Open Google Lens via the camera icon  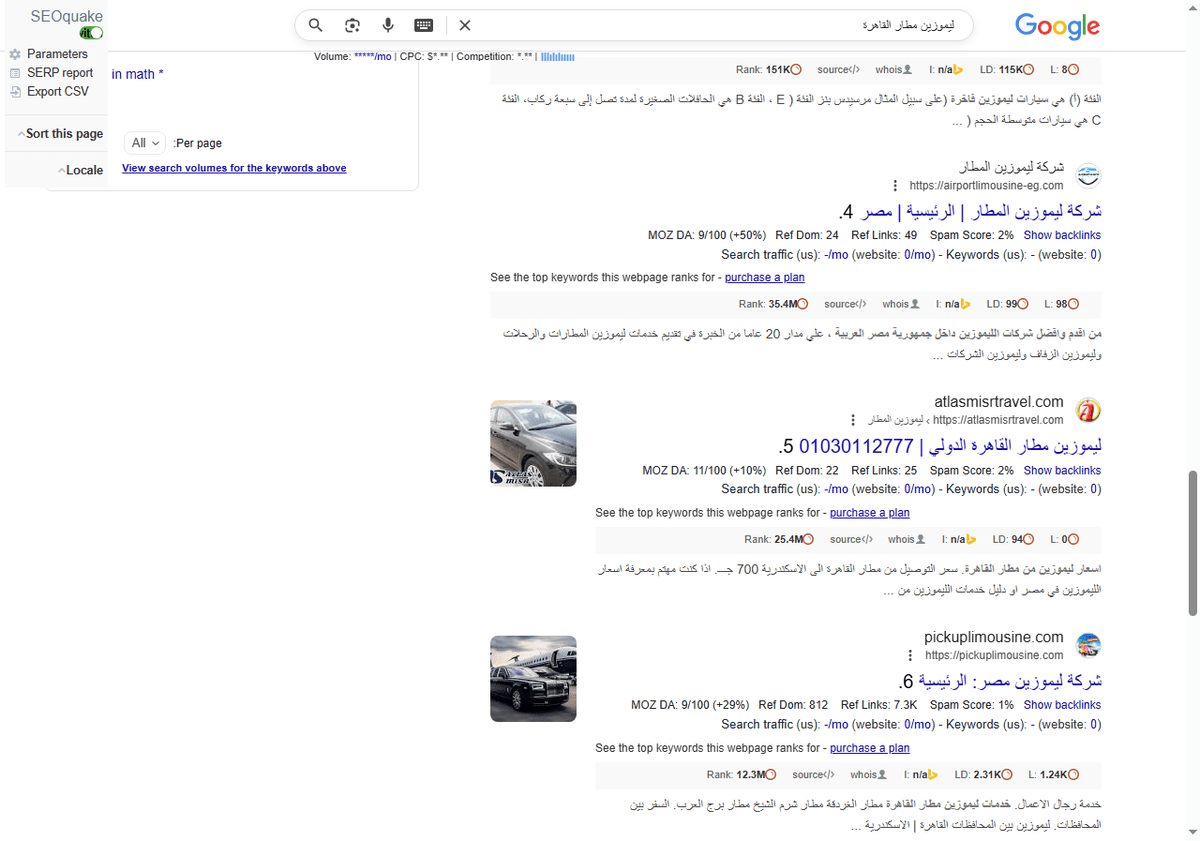(352, 25)
